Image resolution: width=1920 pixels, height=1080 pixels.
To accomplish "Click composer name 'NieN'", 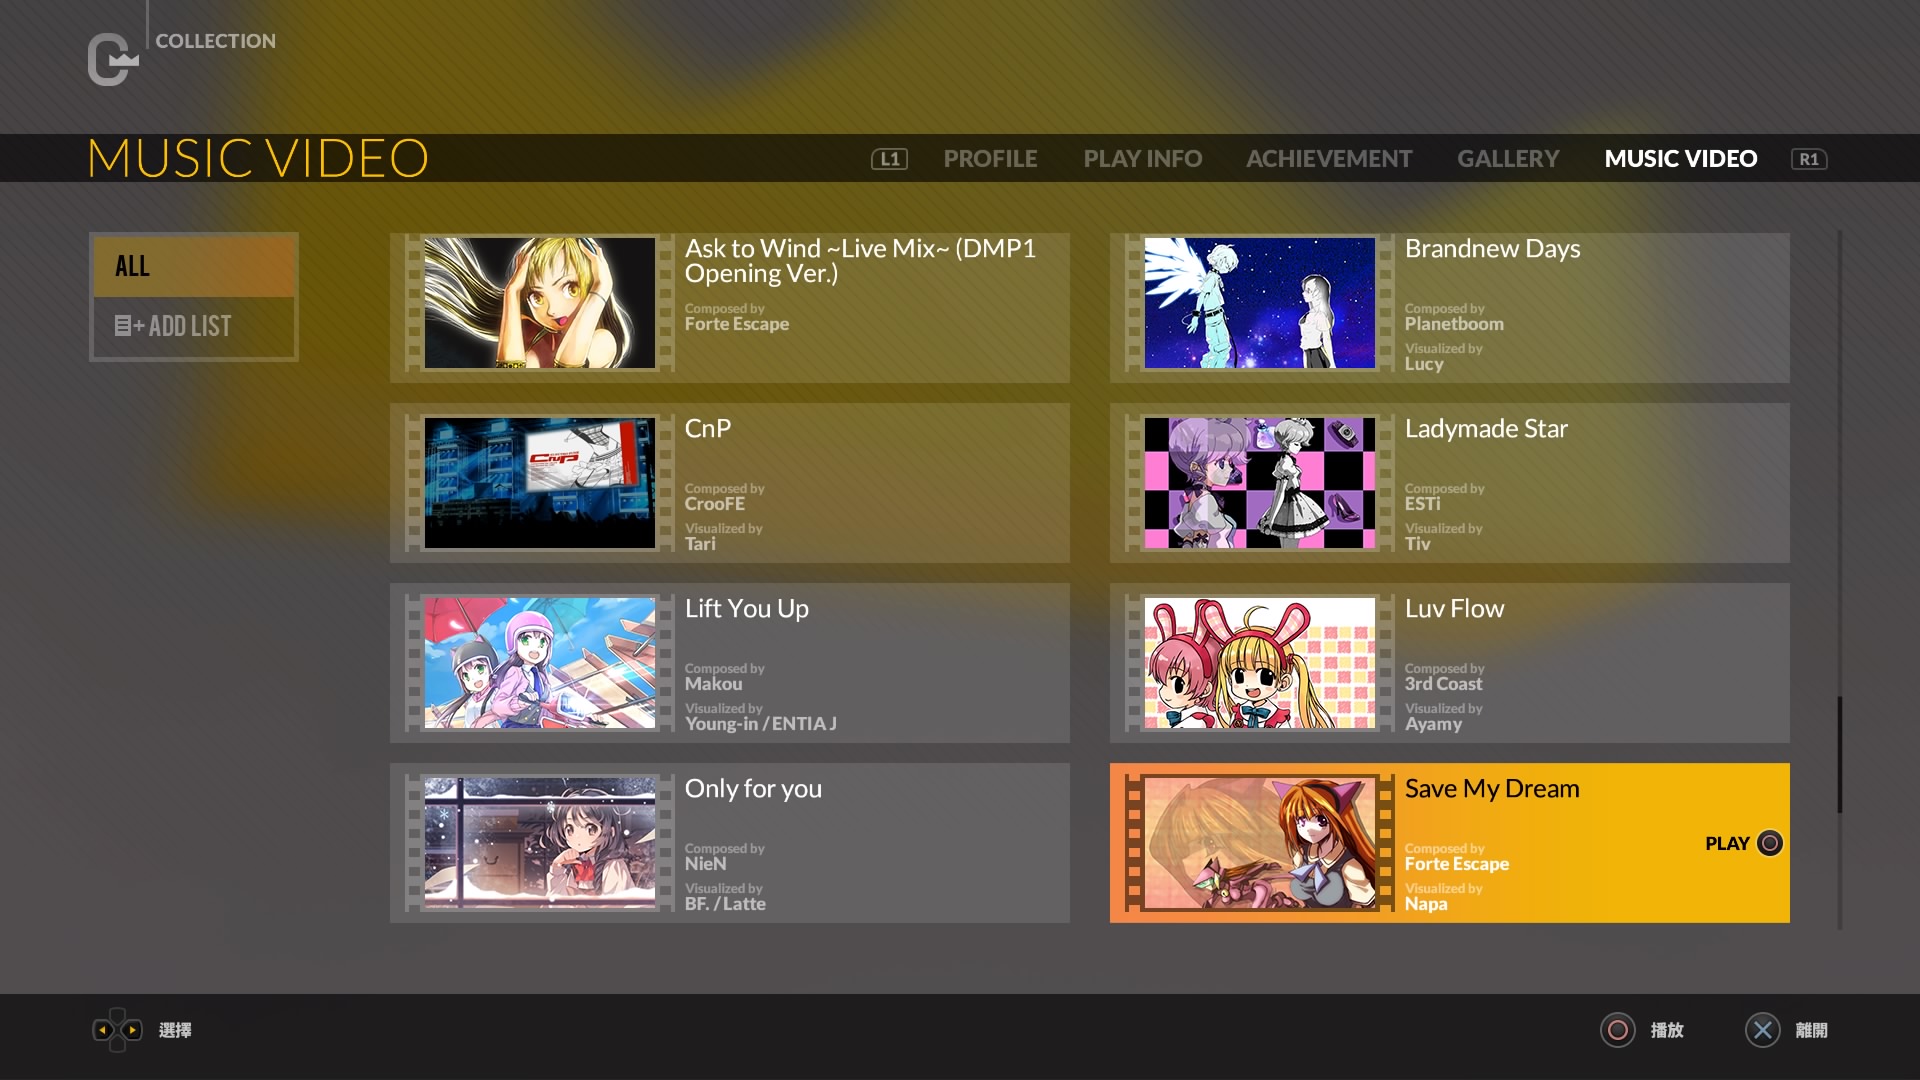I will [705, 864].
